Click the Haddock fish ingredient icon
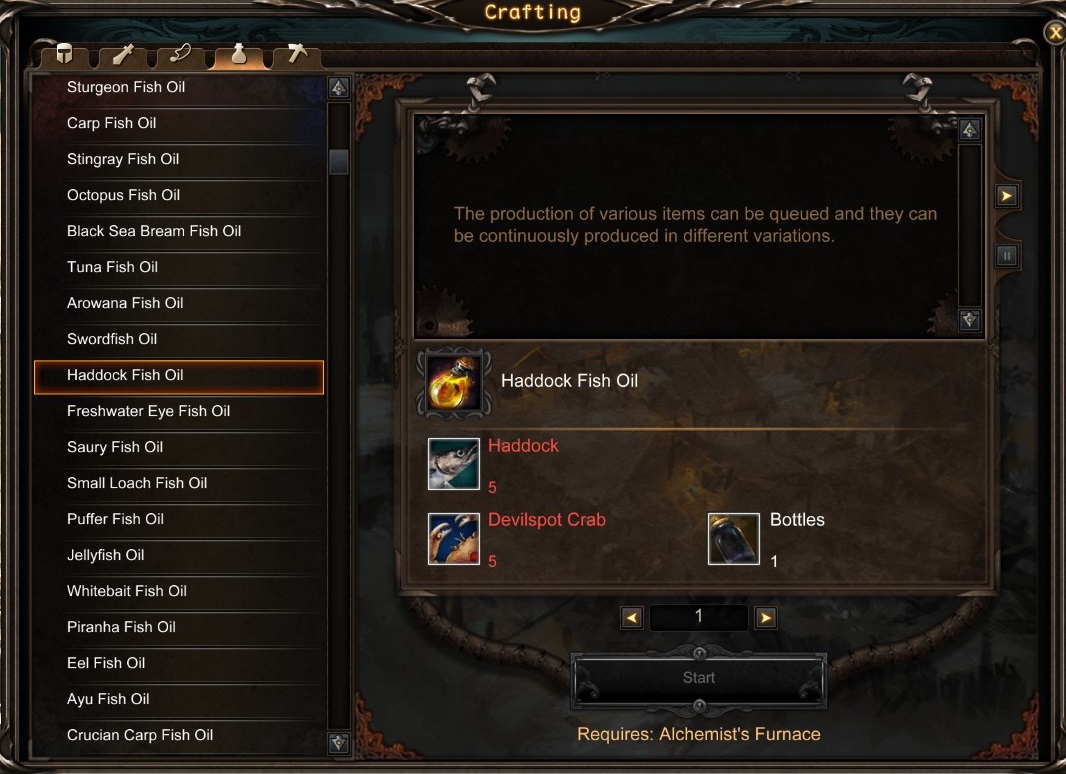Image resolution: width=1066 pixels, height=774 pixels. pos(453,464)
